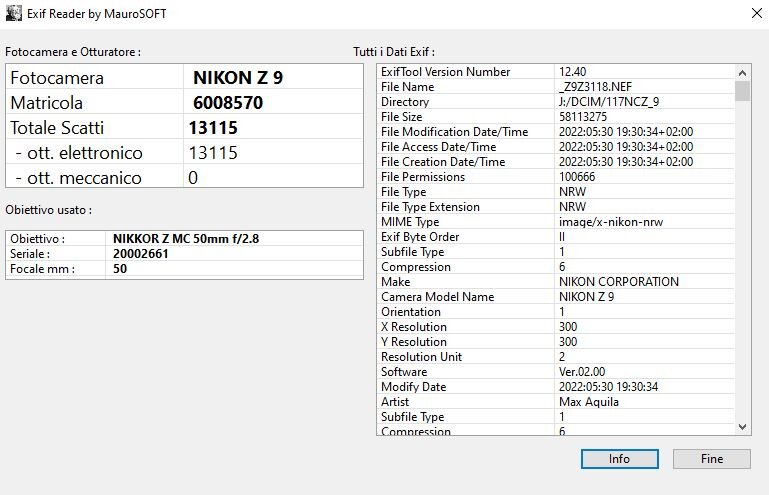
Task: Select the Directory row label
Action: point(405,102)
